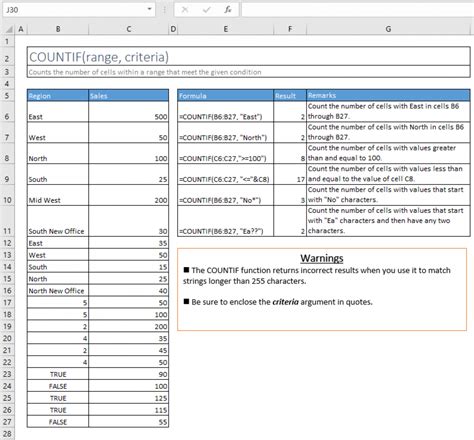Viewport: 474px width, 440px height.
Task: Click the result cell showing 8
Action: tap(290, 154)
